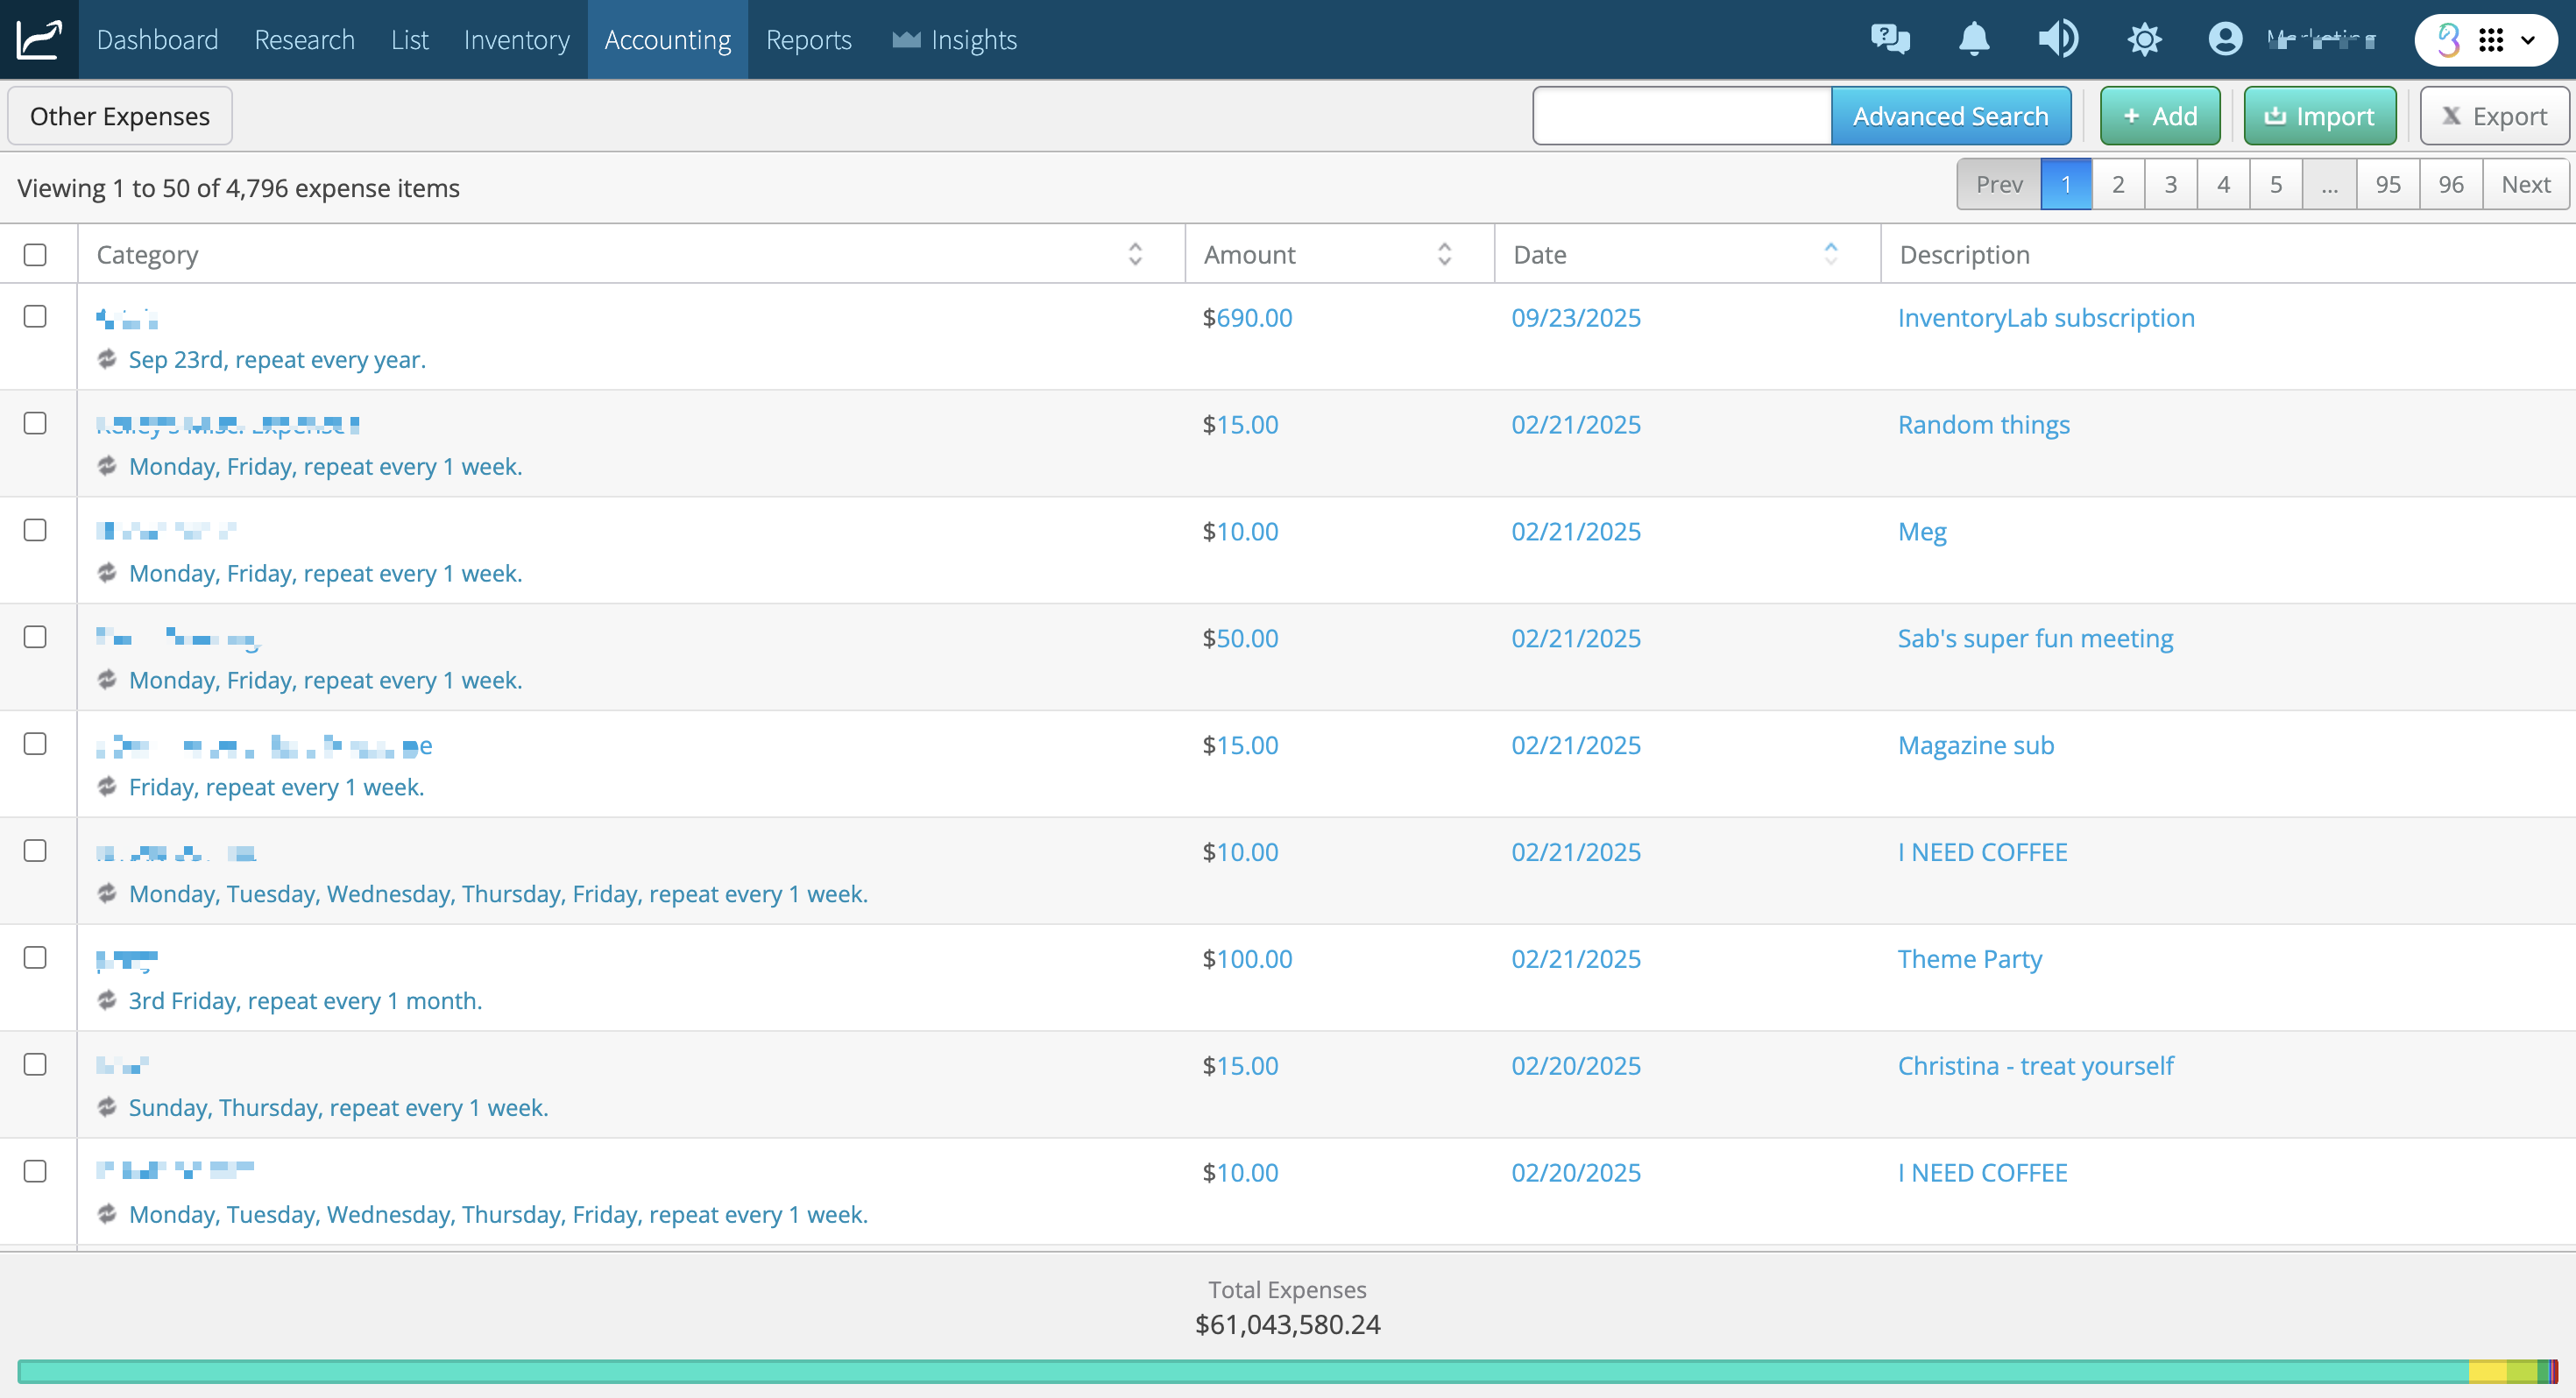This screenshot has height=1398, width=2576.
Task: Click the Other Expenses button
Action: (x=120, y=116)
